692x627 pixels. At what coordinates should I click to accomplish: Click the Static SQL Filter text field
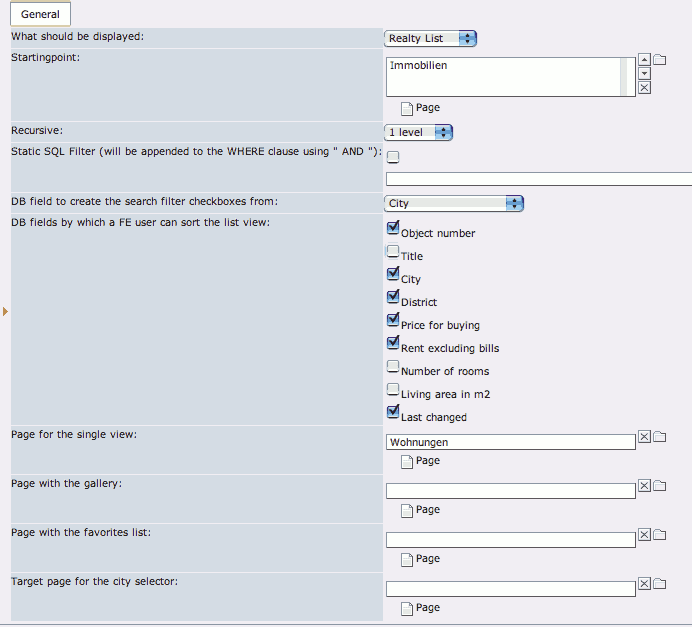(539, 179)
